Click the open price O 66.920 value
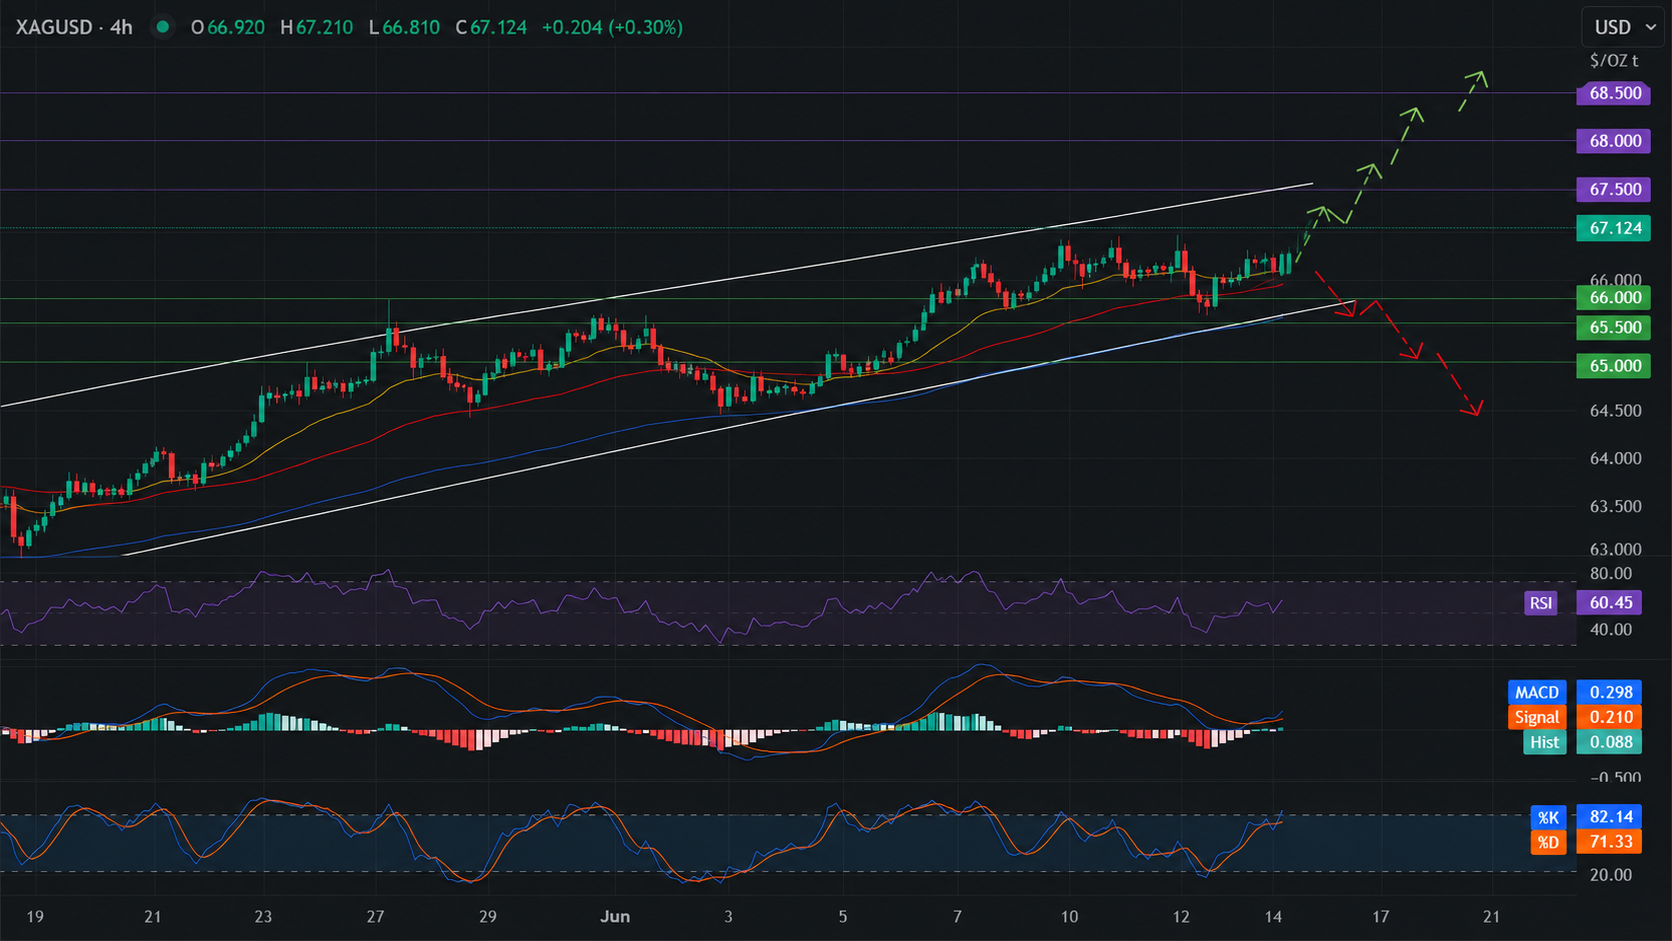The width and height of the screenshot is (1672, 941). pos(228,27)
